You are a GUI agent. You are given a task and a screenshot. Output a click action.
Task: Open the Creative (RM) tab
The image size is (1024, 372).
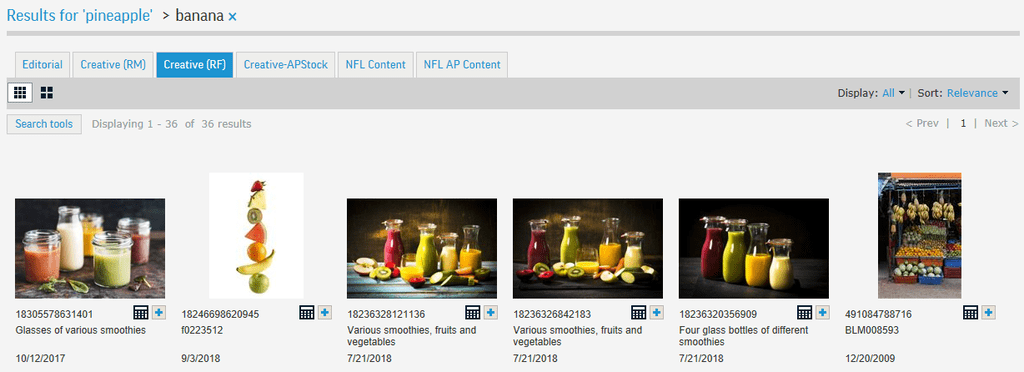click(113, 65)
